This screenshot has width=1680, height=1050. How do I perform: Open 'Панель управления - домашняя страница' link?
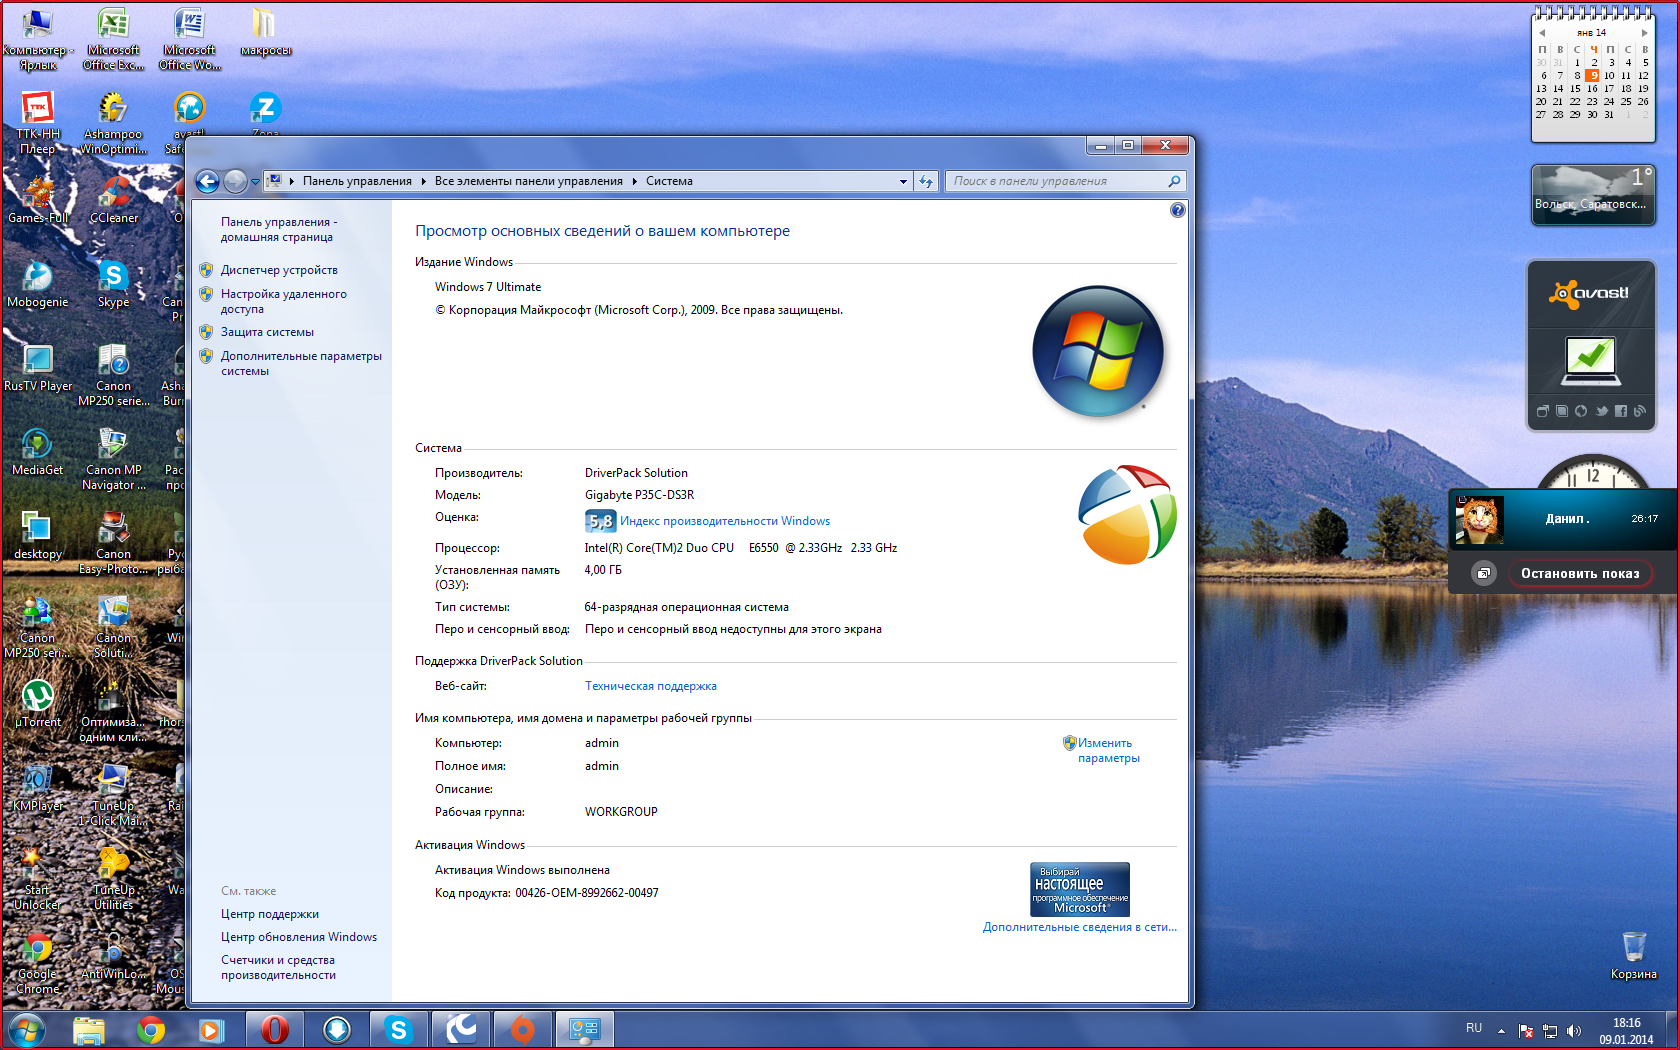tap(279, 229)
